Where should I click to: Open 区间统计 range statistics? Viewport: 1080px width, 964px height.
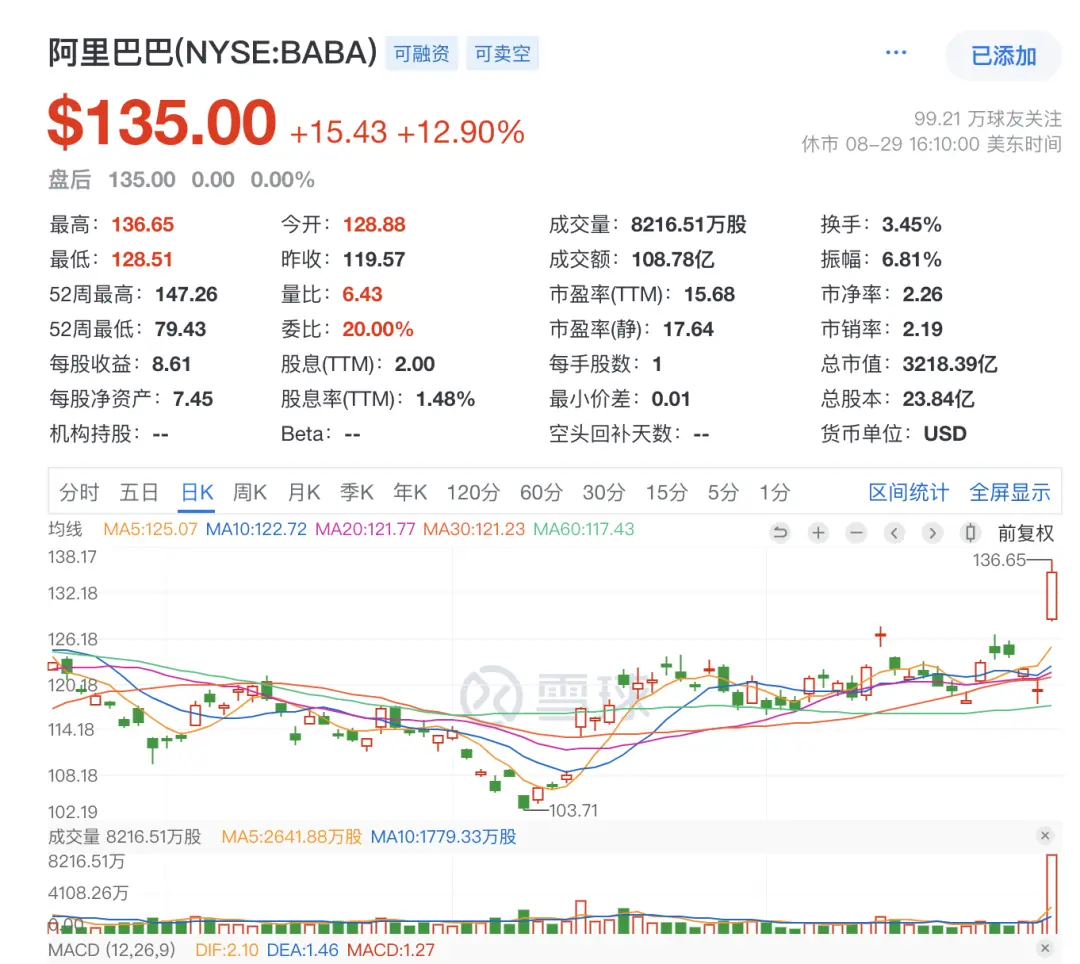(x=908, y=492)
